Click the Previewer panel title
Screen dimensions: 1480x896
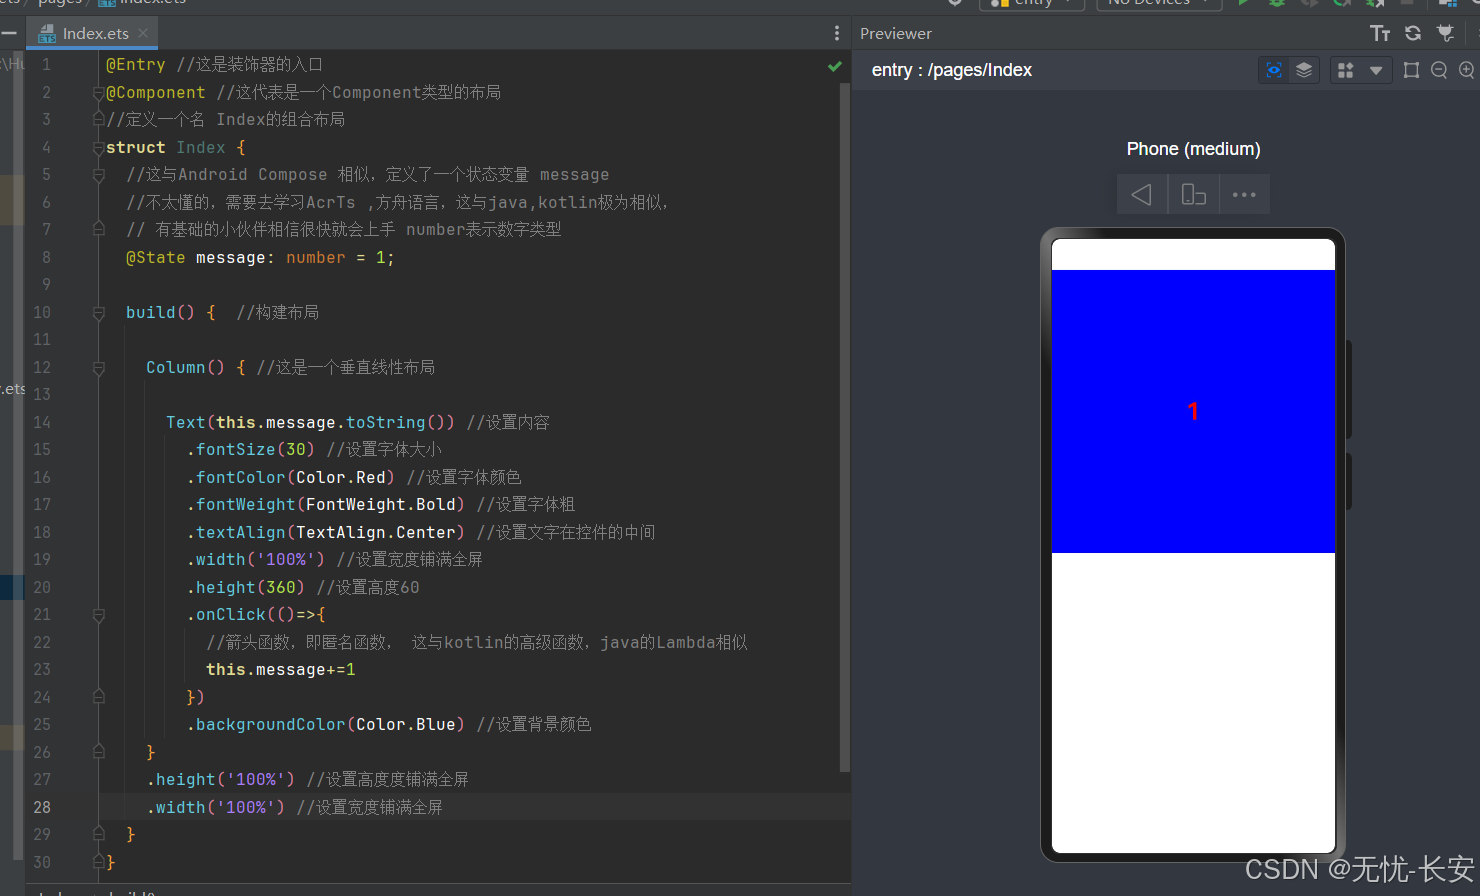[896, 34]
